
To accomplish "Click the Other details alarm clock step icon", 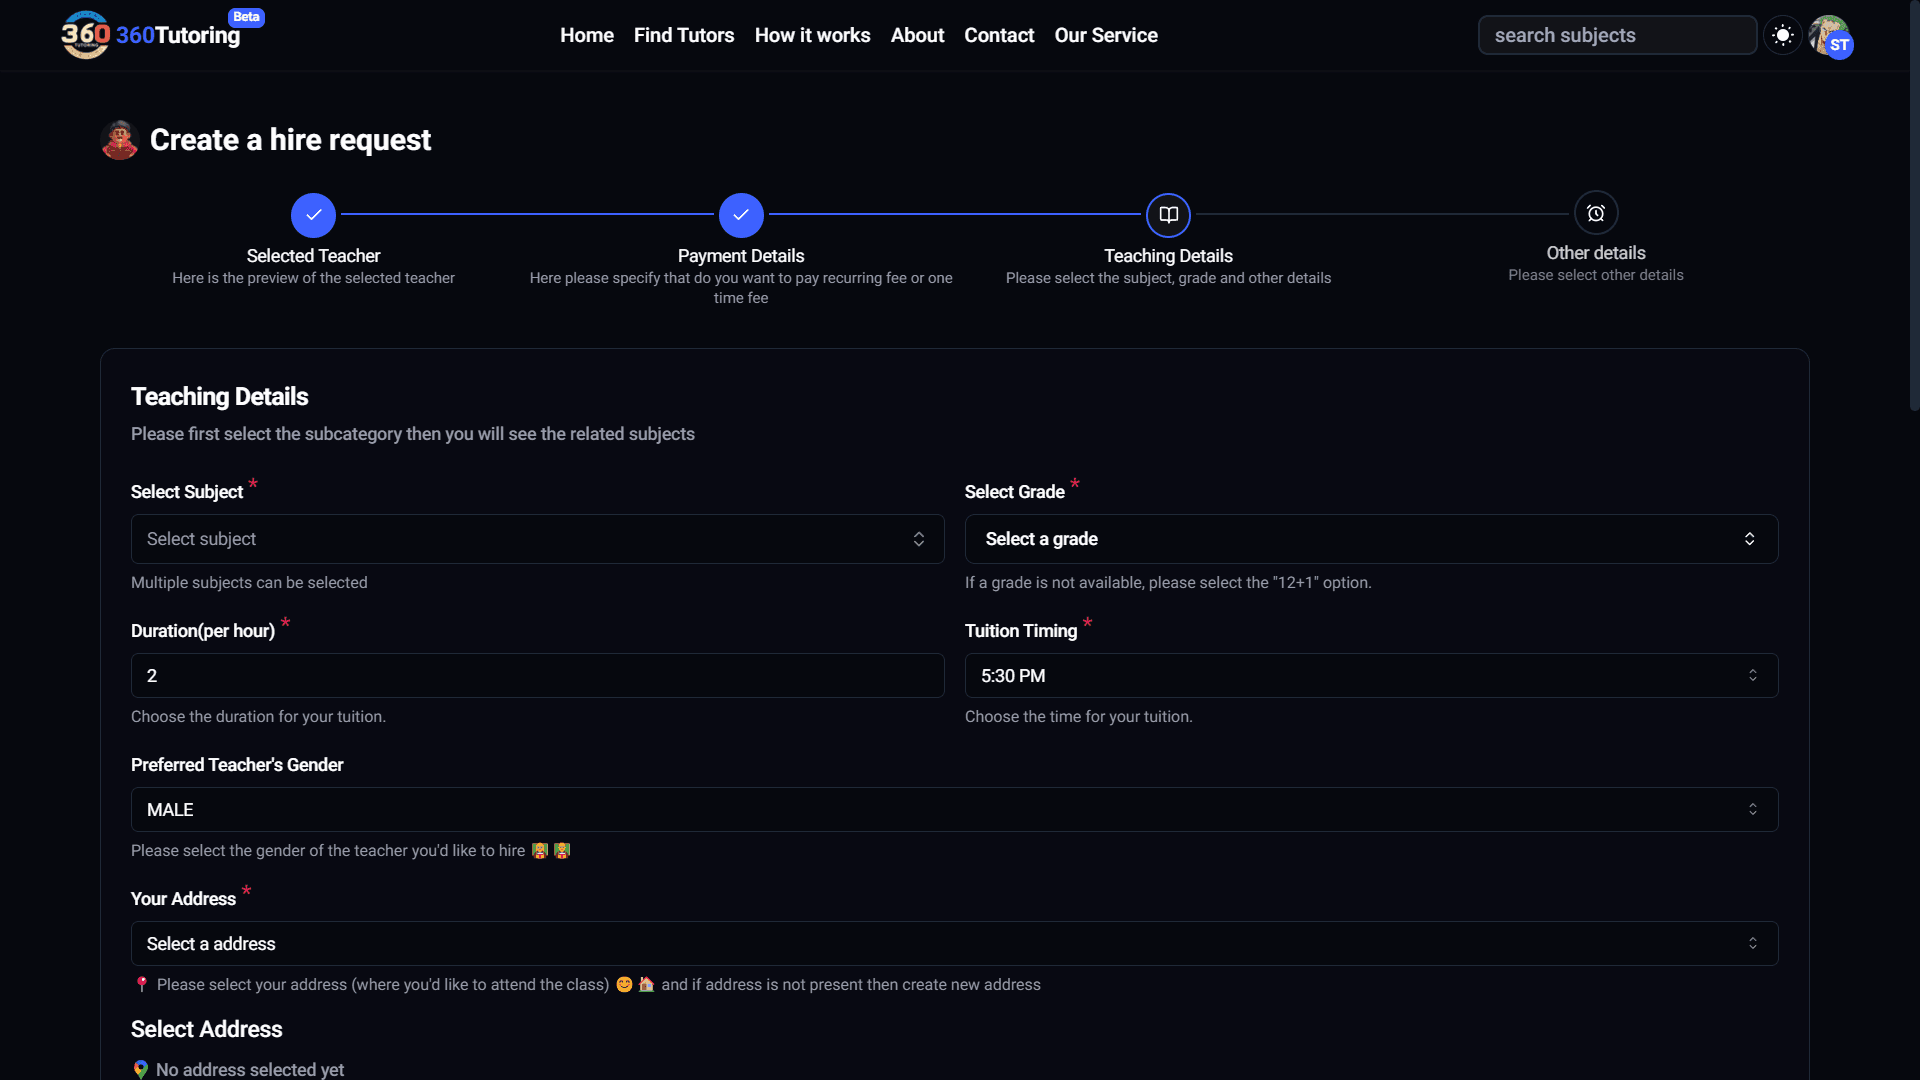I will 1596,213.
